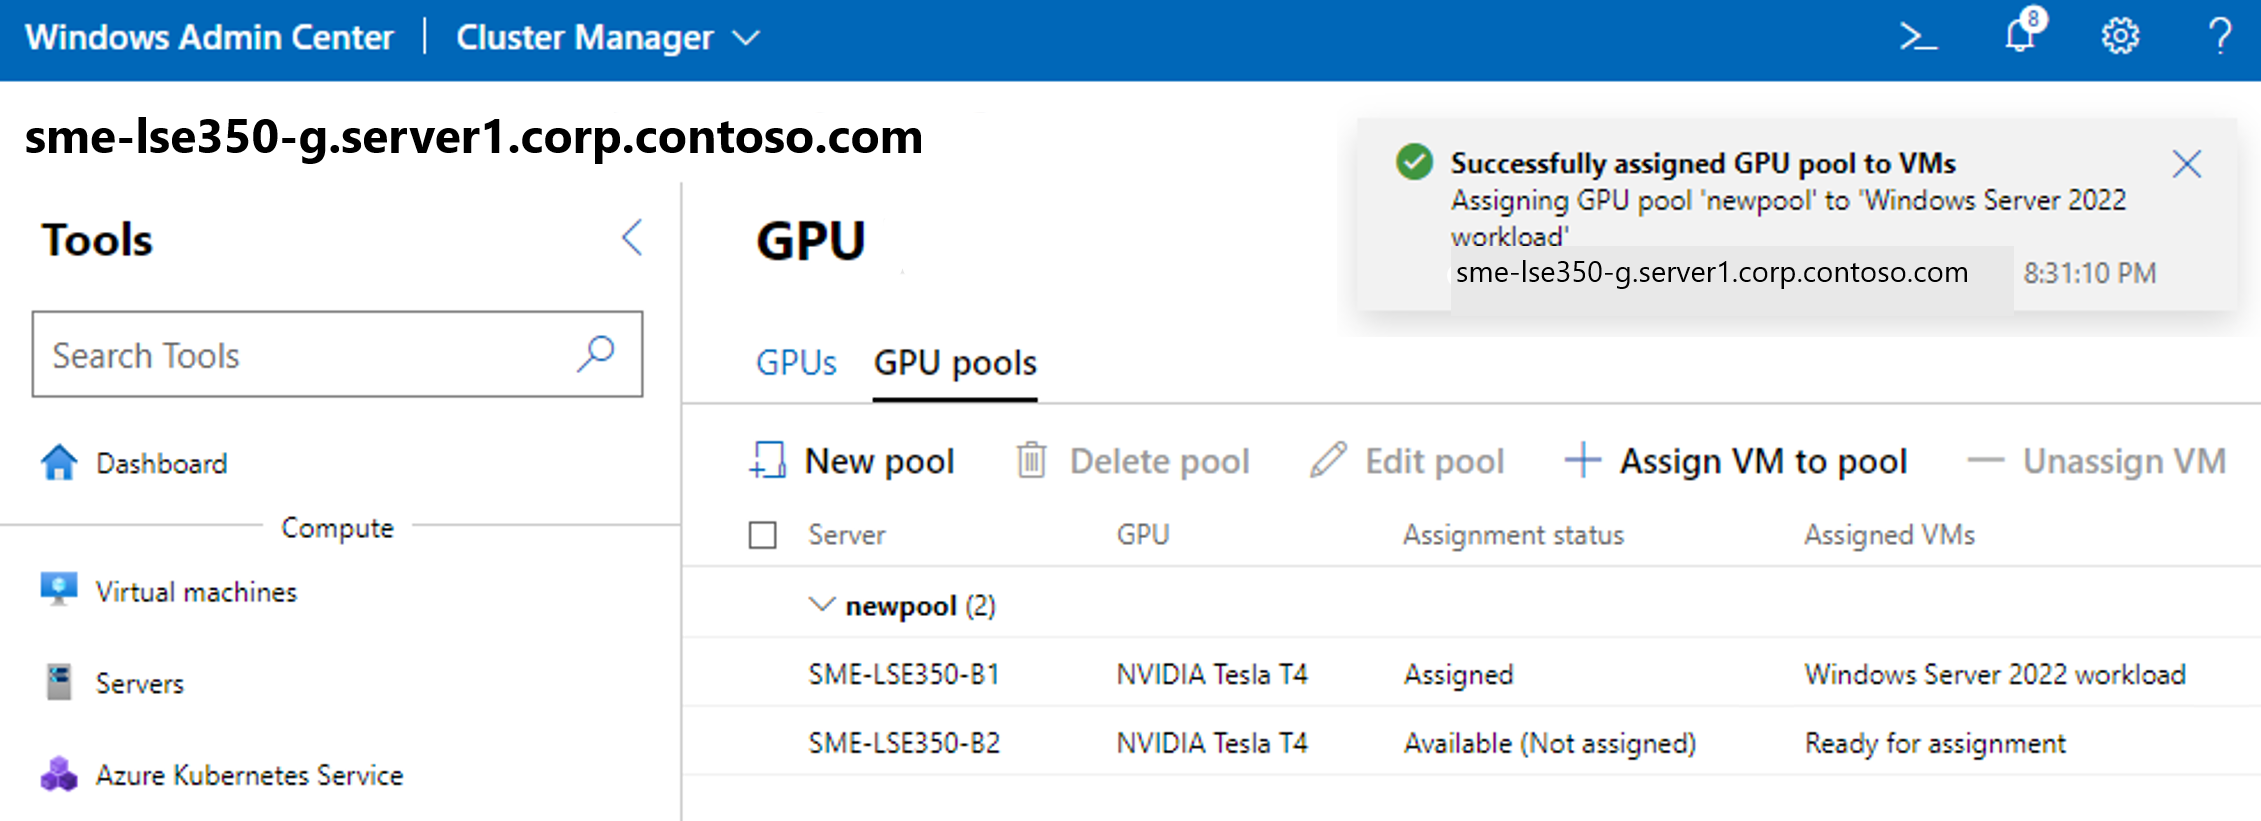Switch to the GPUs tab
Screen dimensions: 2261x821
coord(796,362)
